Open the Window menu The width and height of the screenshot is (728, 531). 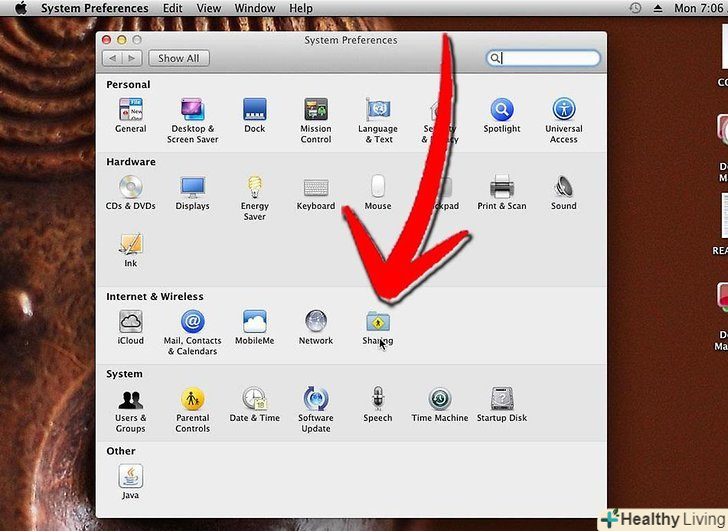pyautogui.click(x=255, y=8)
